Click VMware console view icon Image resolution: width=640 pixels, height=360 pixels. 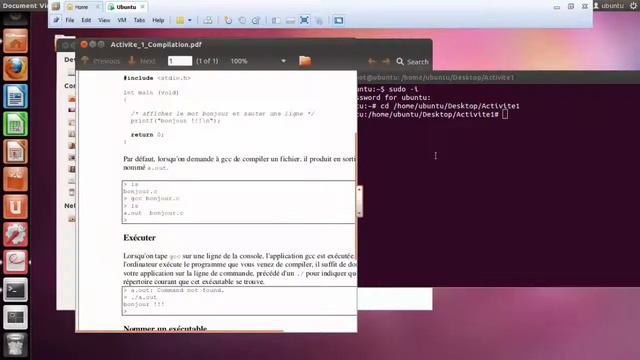coord(338,20)
